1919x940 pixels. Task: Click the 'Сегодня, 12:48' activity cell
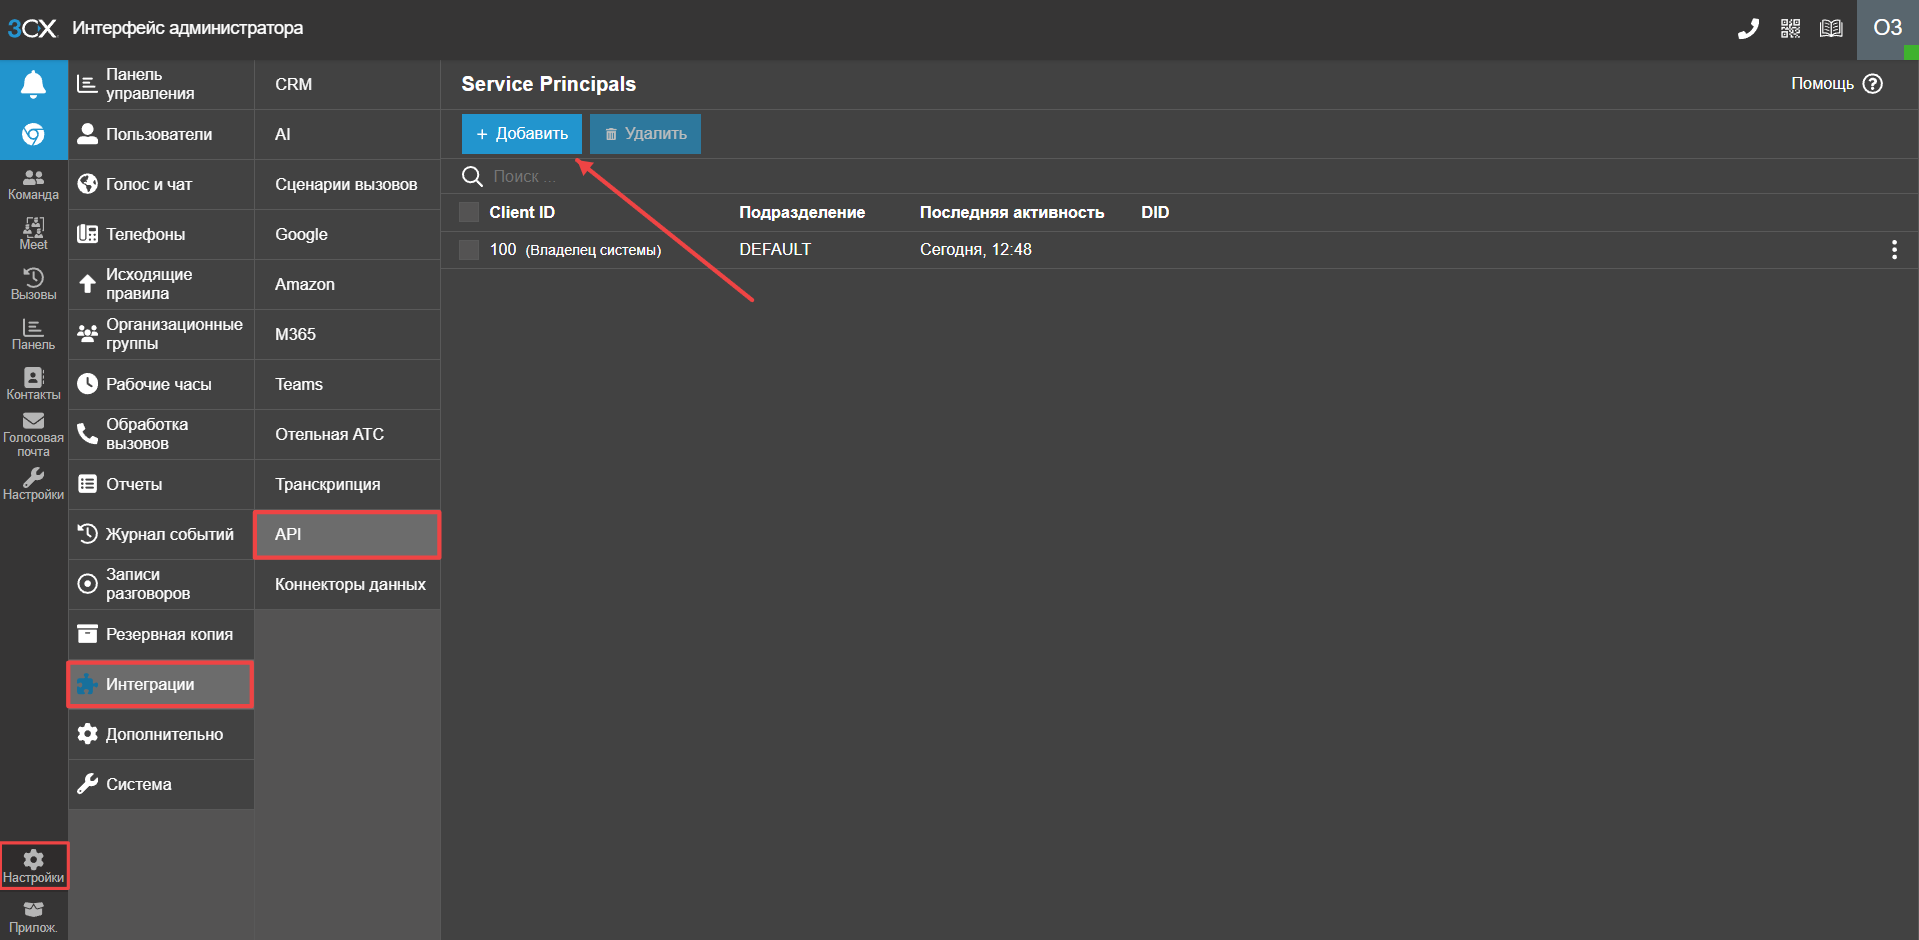(976, 250)
